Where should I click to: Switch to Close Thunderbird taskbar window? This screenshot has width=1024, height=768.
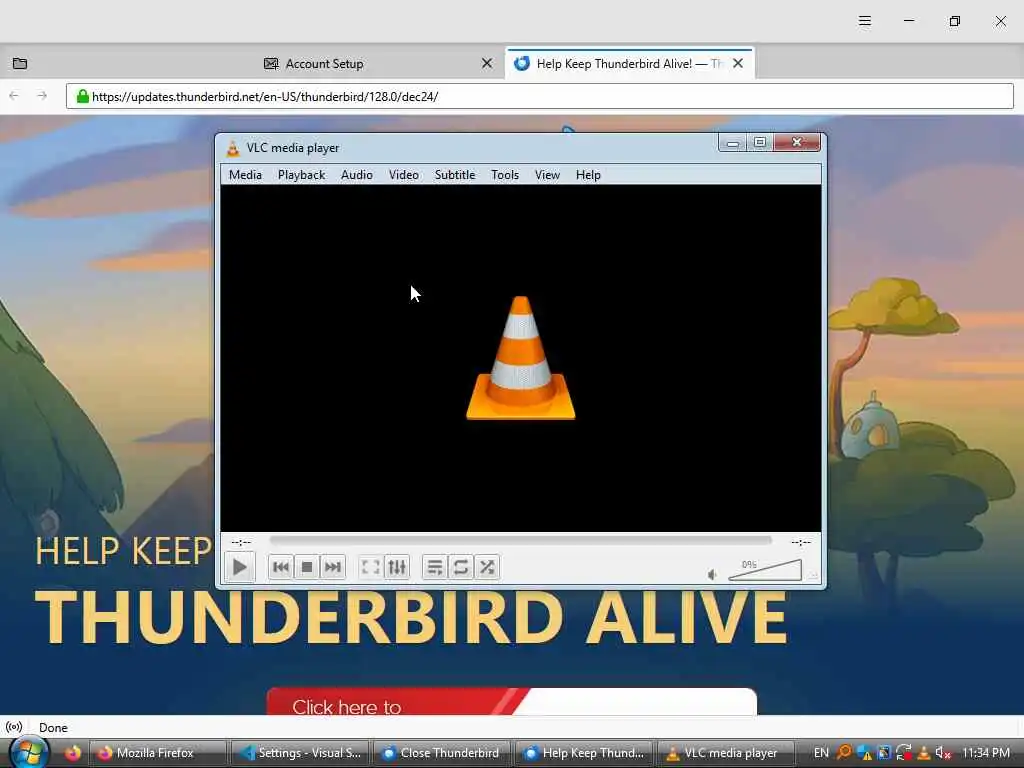(443, 753)
